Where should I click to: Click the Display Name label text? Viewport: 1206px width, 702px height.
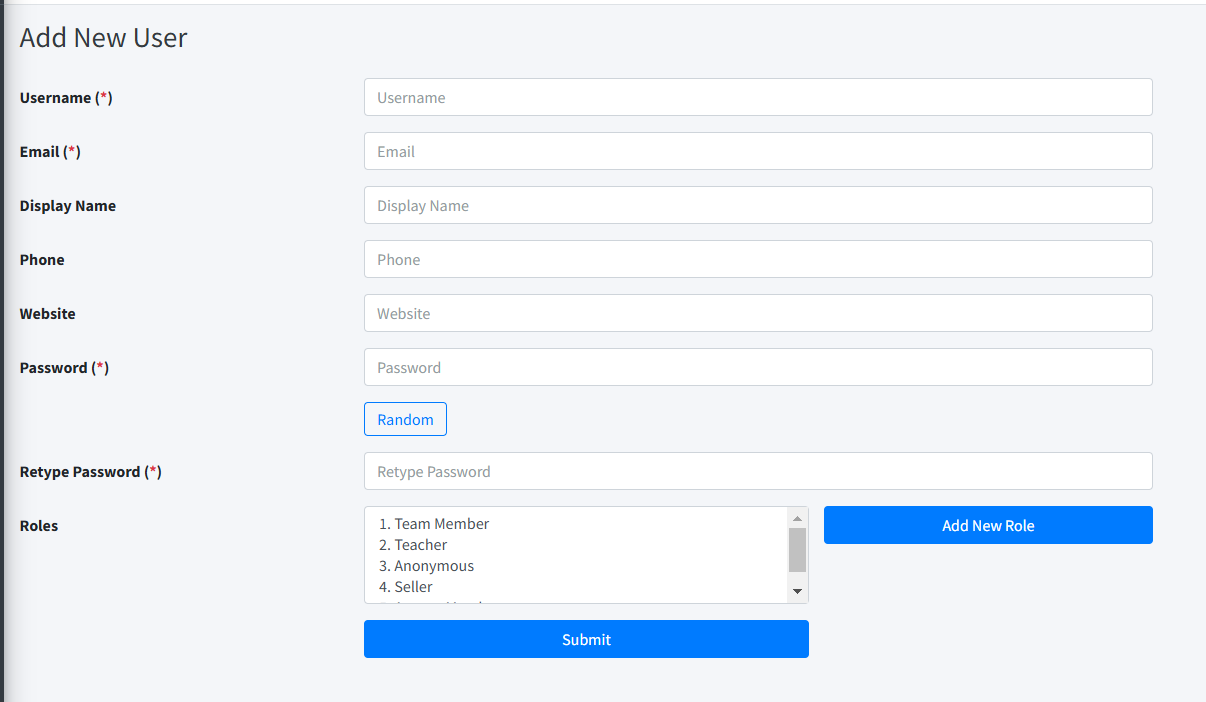click(x=68, y=206)
